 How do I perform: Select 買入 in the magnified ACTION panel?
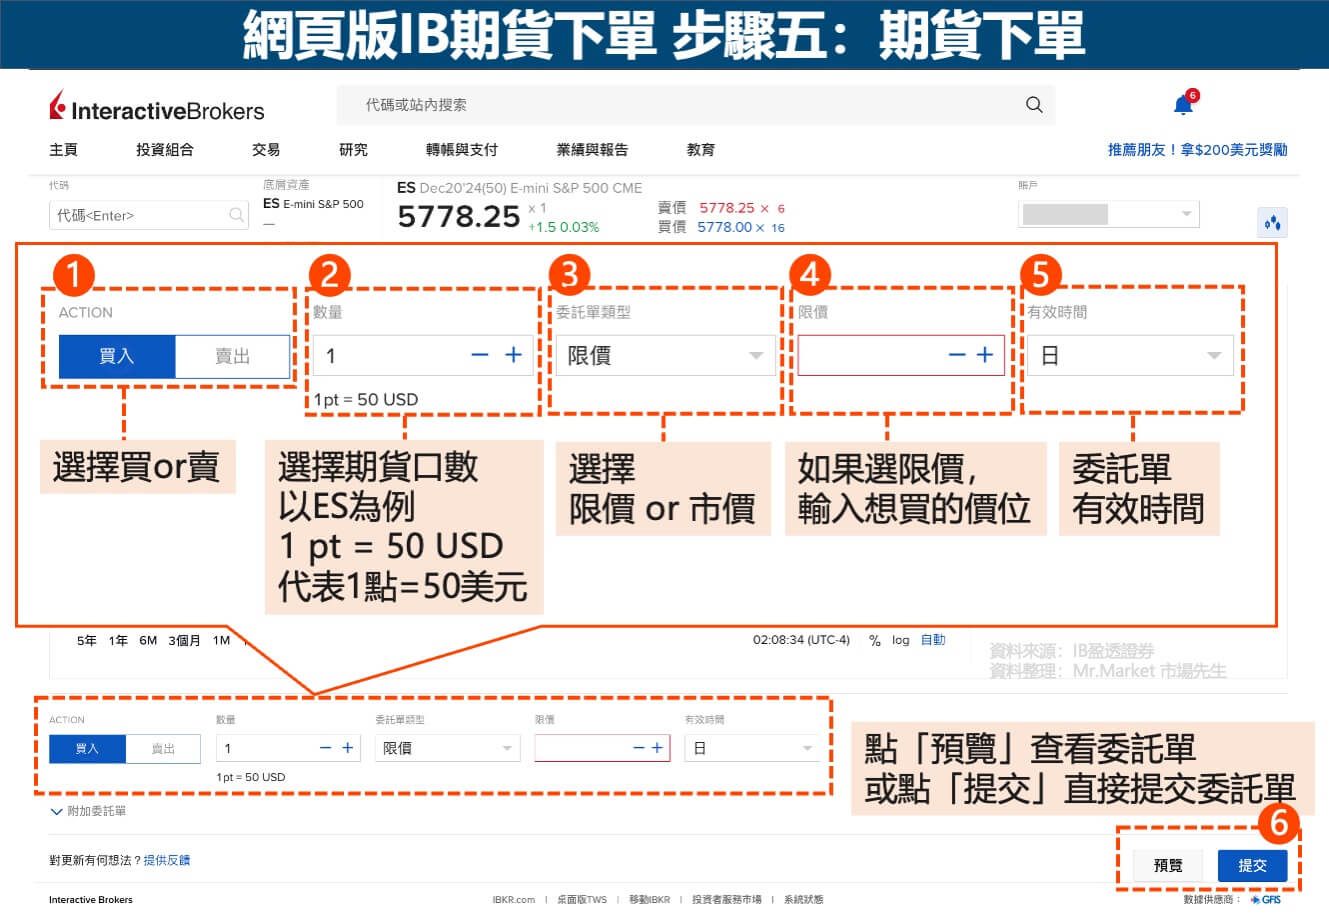tap(117, 356)
